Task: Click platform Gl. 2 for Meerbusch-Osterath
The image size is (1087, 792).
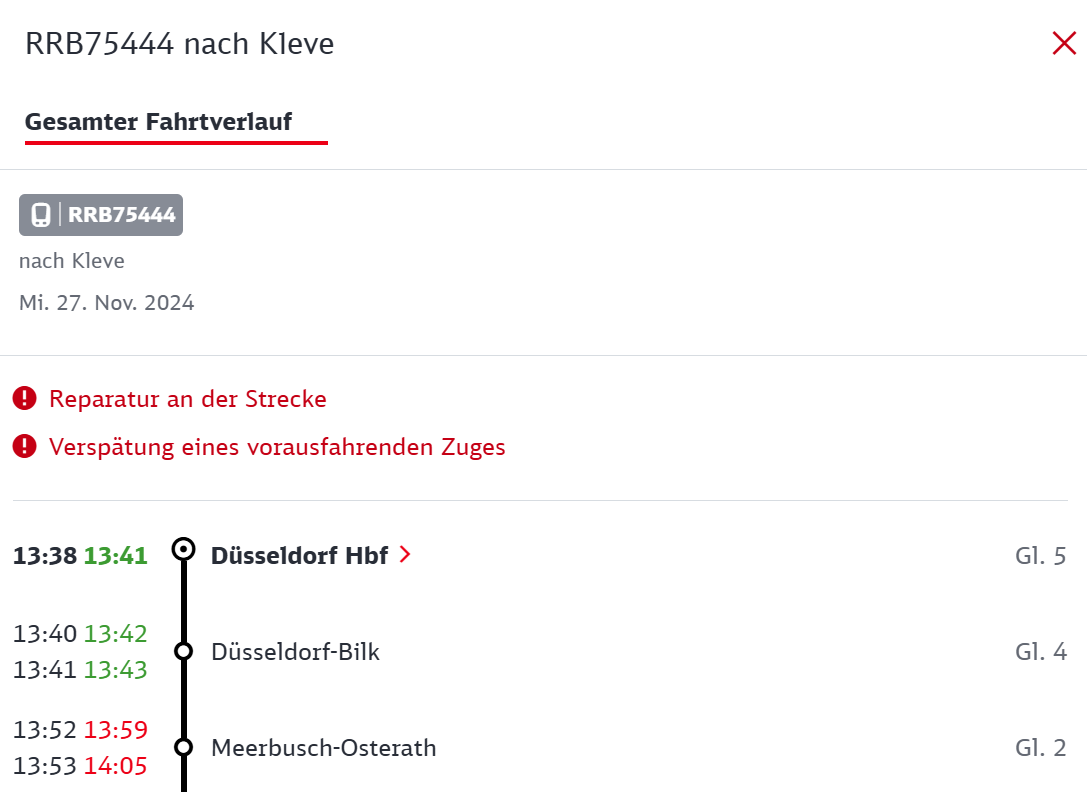Action: point(1041,748)
